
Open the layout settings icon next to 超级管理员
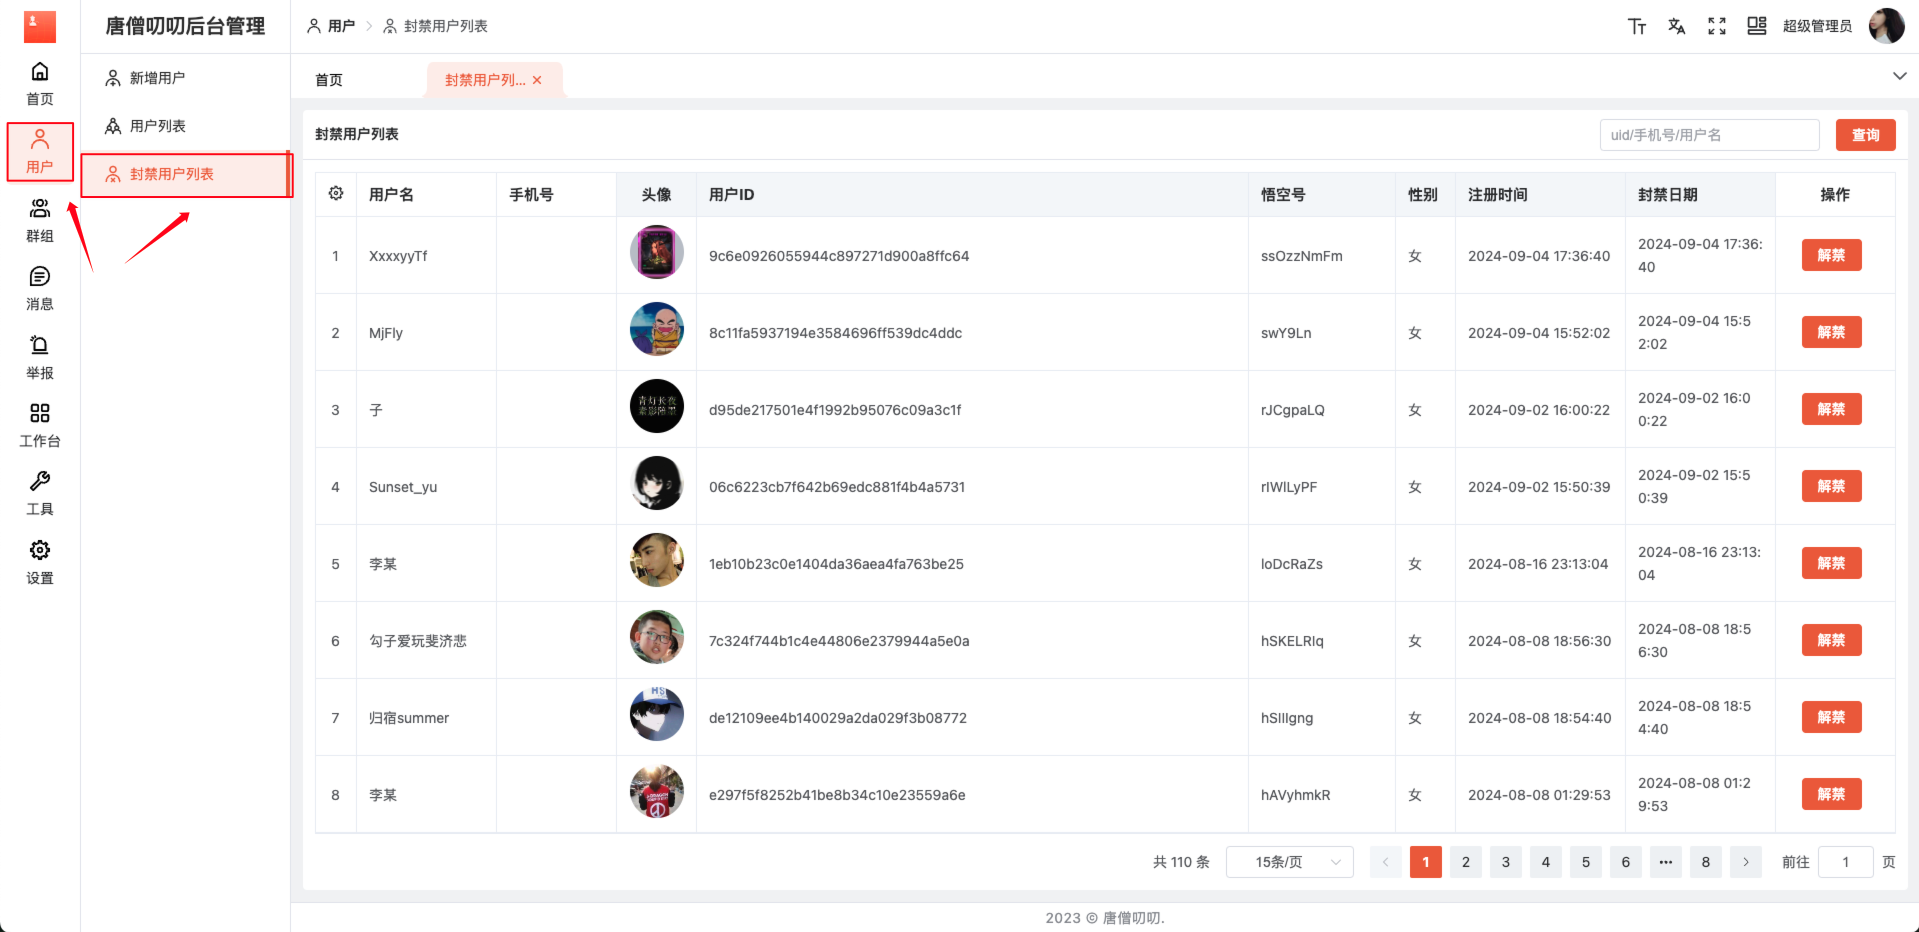point(1756,26)
